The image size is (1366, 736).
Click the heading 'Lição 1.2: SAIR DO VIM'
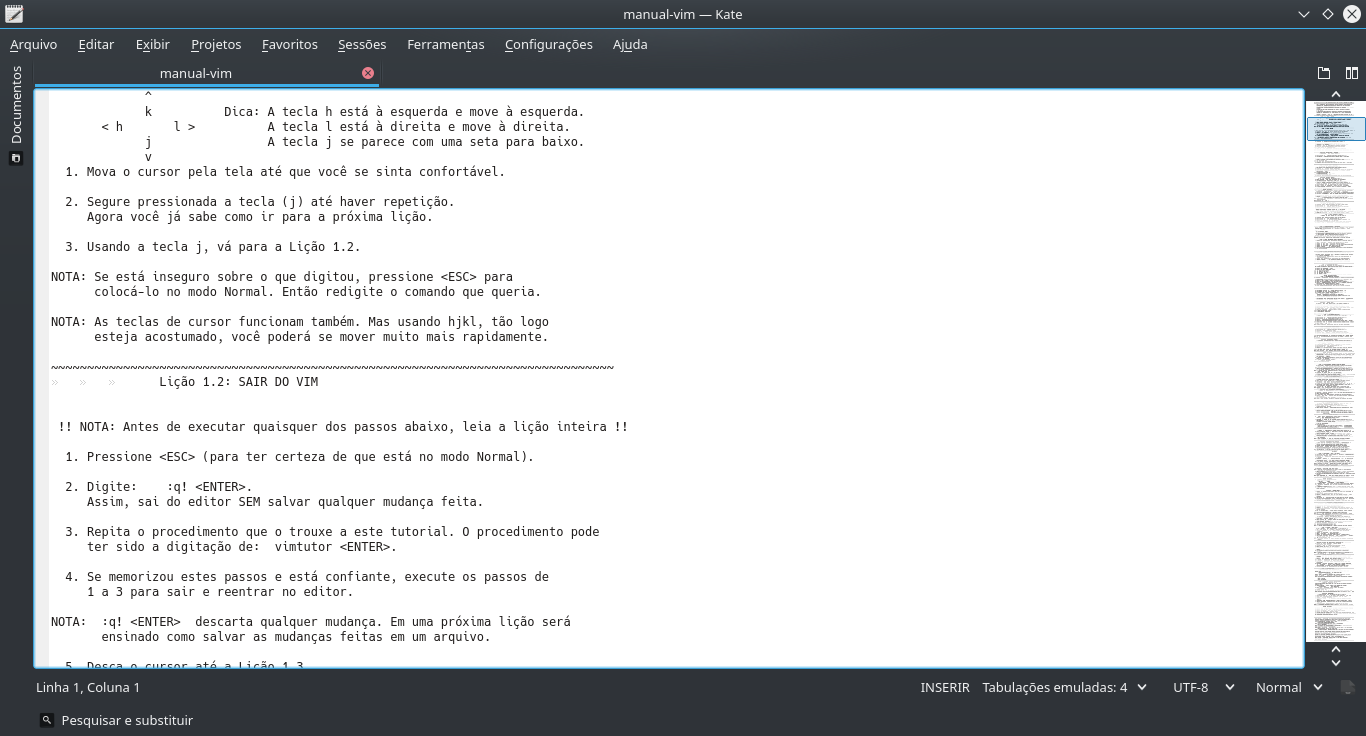tap(239, 382)
